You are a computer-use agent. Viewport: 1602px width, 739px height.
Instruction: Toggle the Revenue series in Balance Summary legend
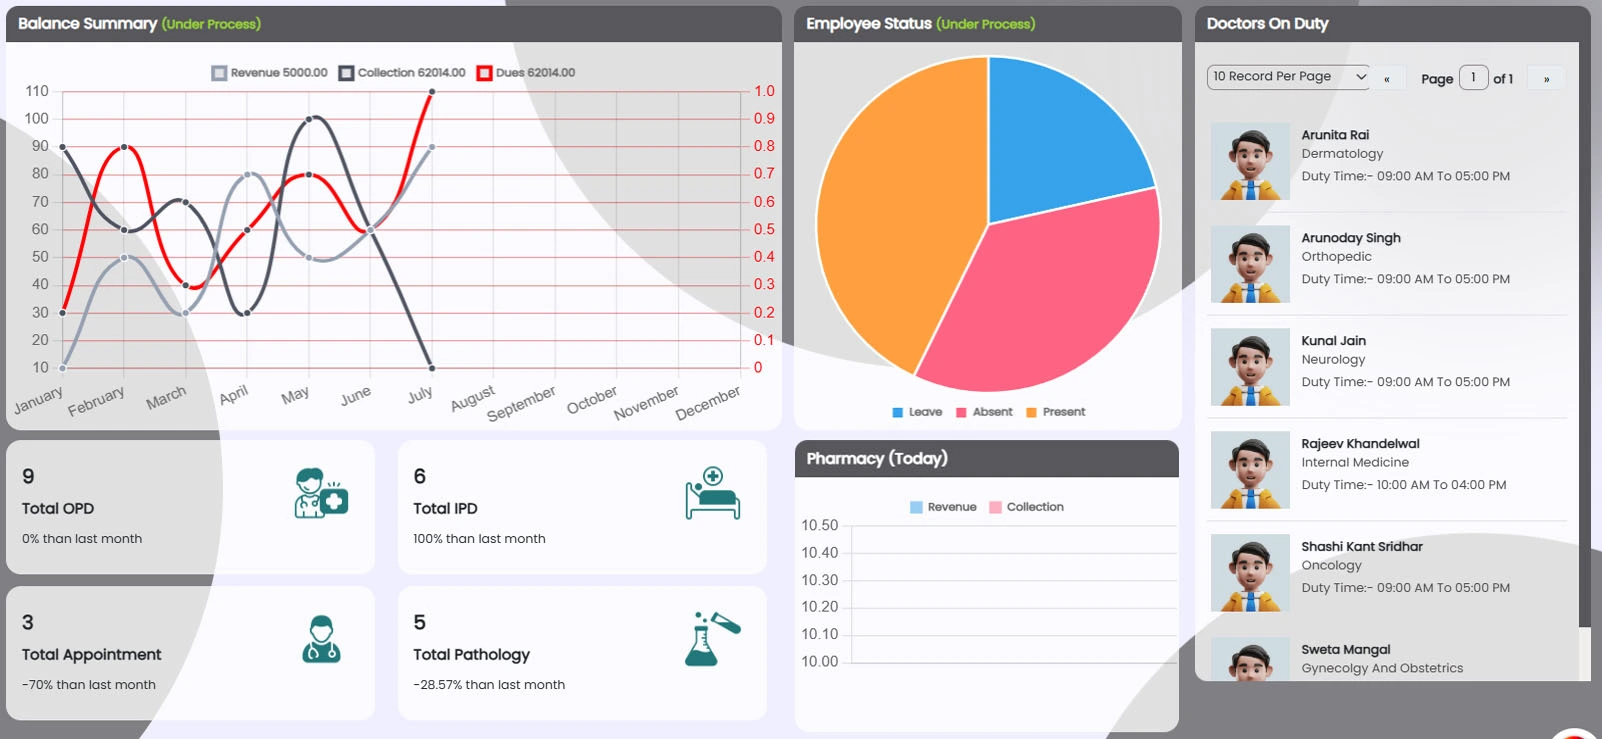pos(270,73)
